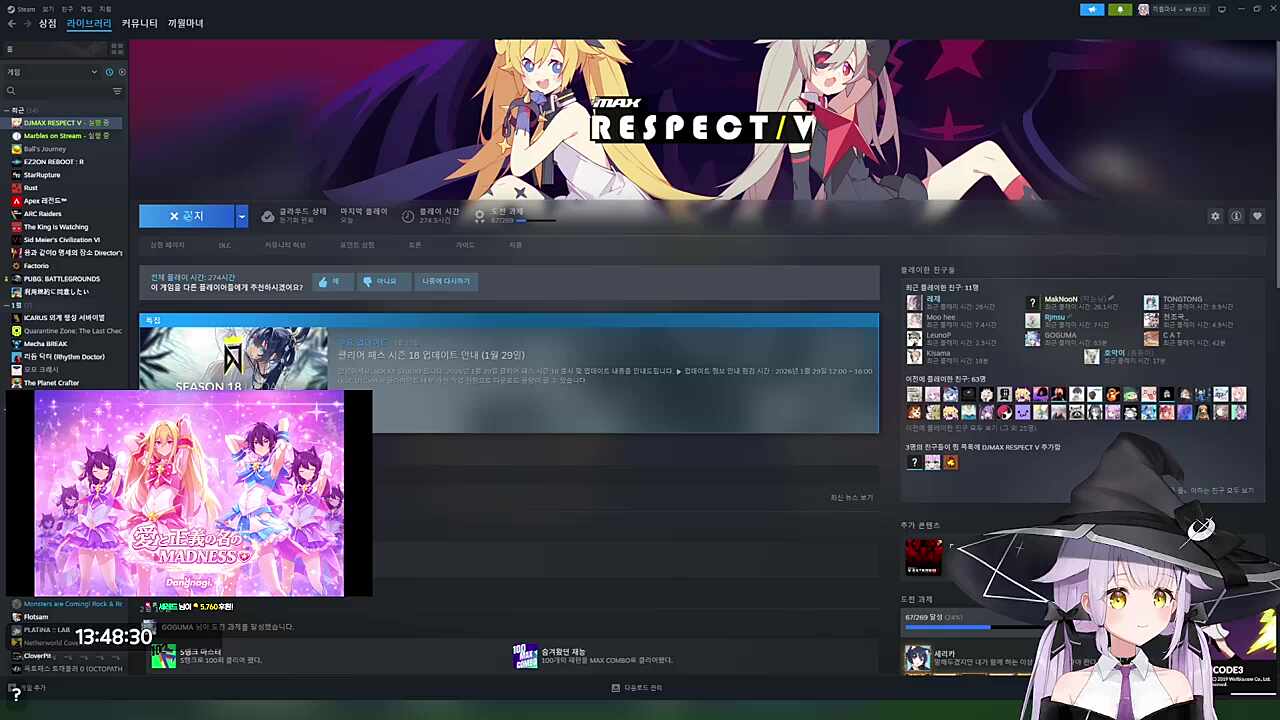Open the Steam announcements megaphone icon
Viewport: 1280px width, 720px height.
click(x=1092, y=9)
